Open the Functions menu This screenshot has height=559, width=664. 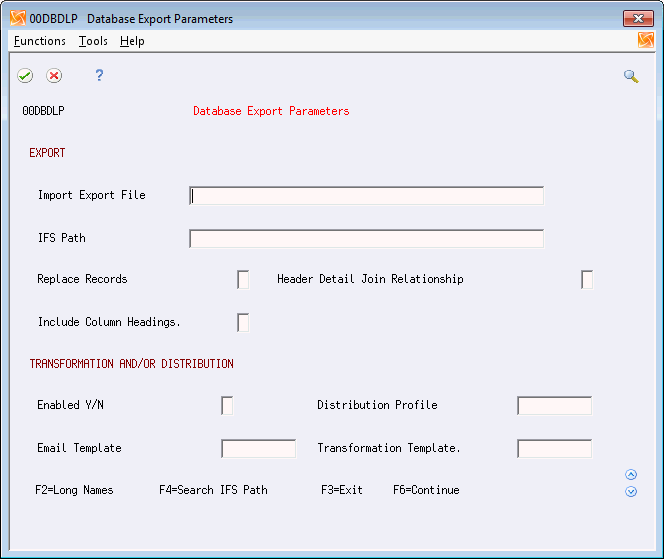(40, 41)
